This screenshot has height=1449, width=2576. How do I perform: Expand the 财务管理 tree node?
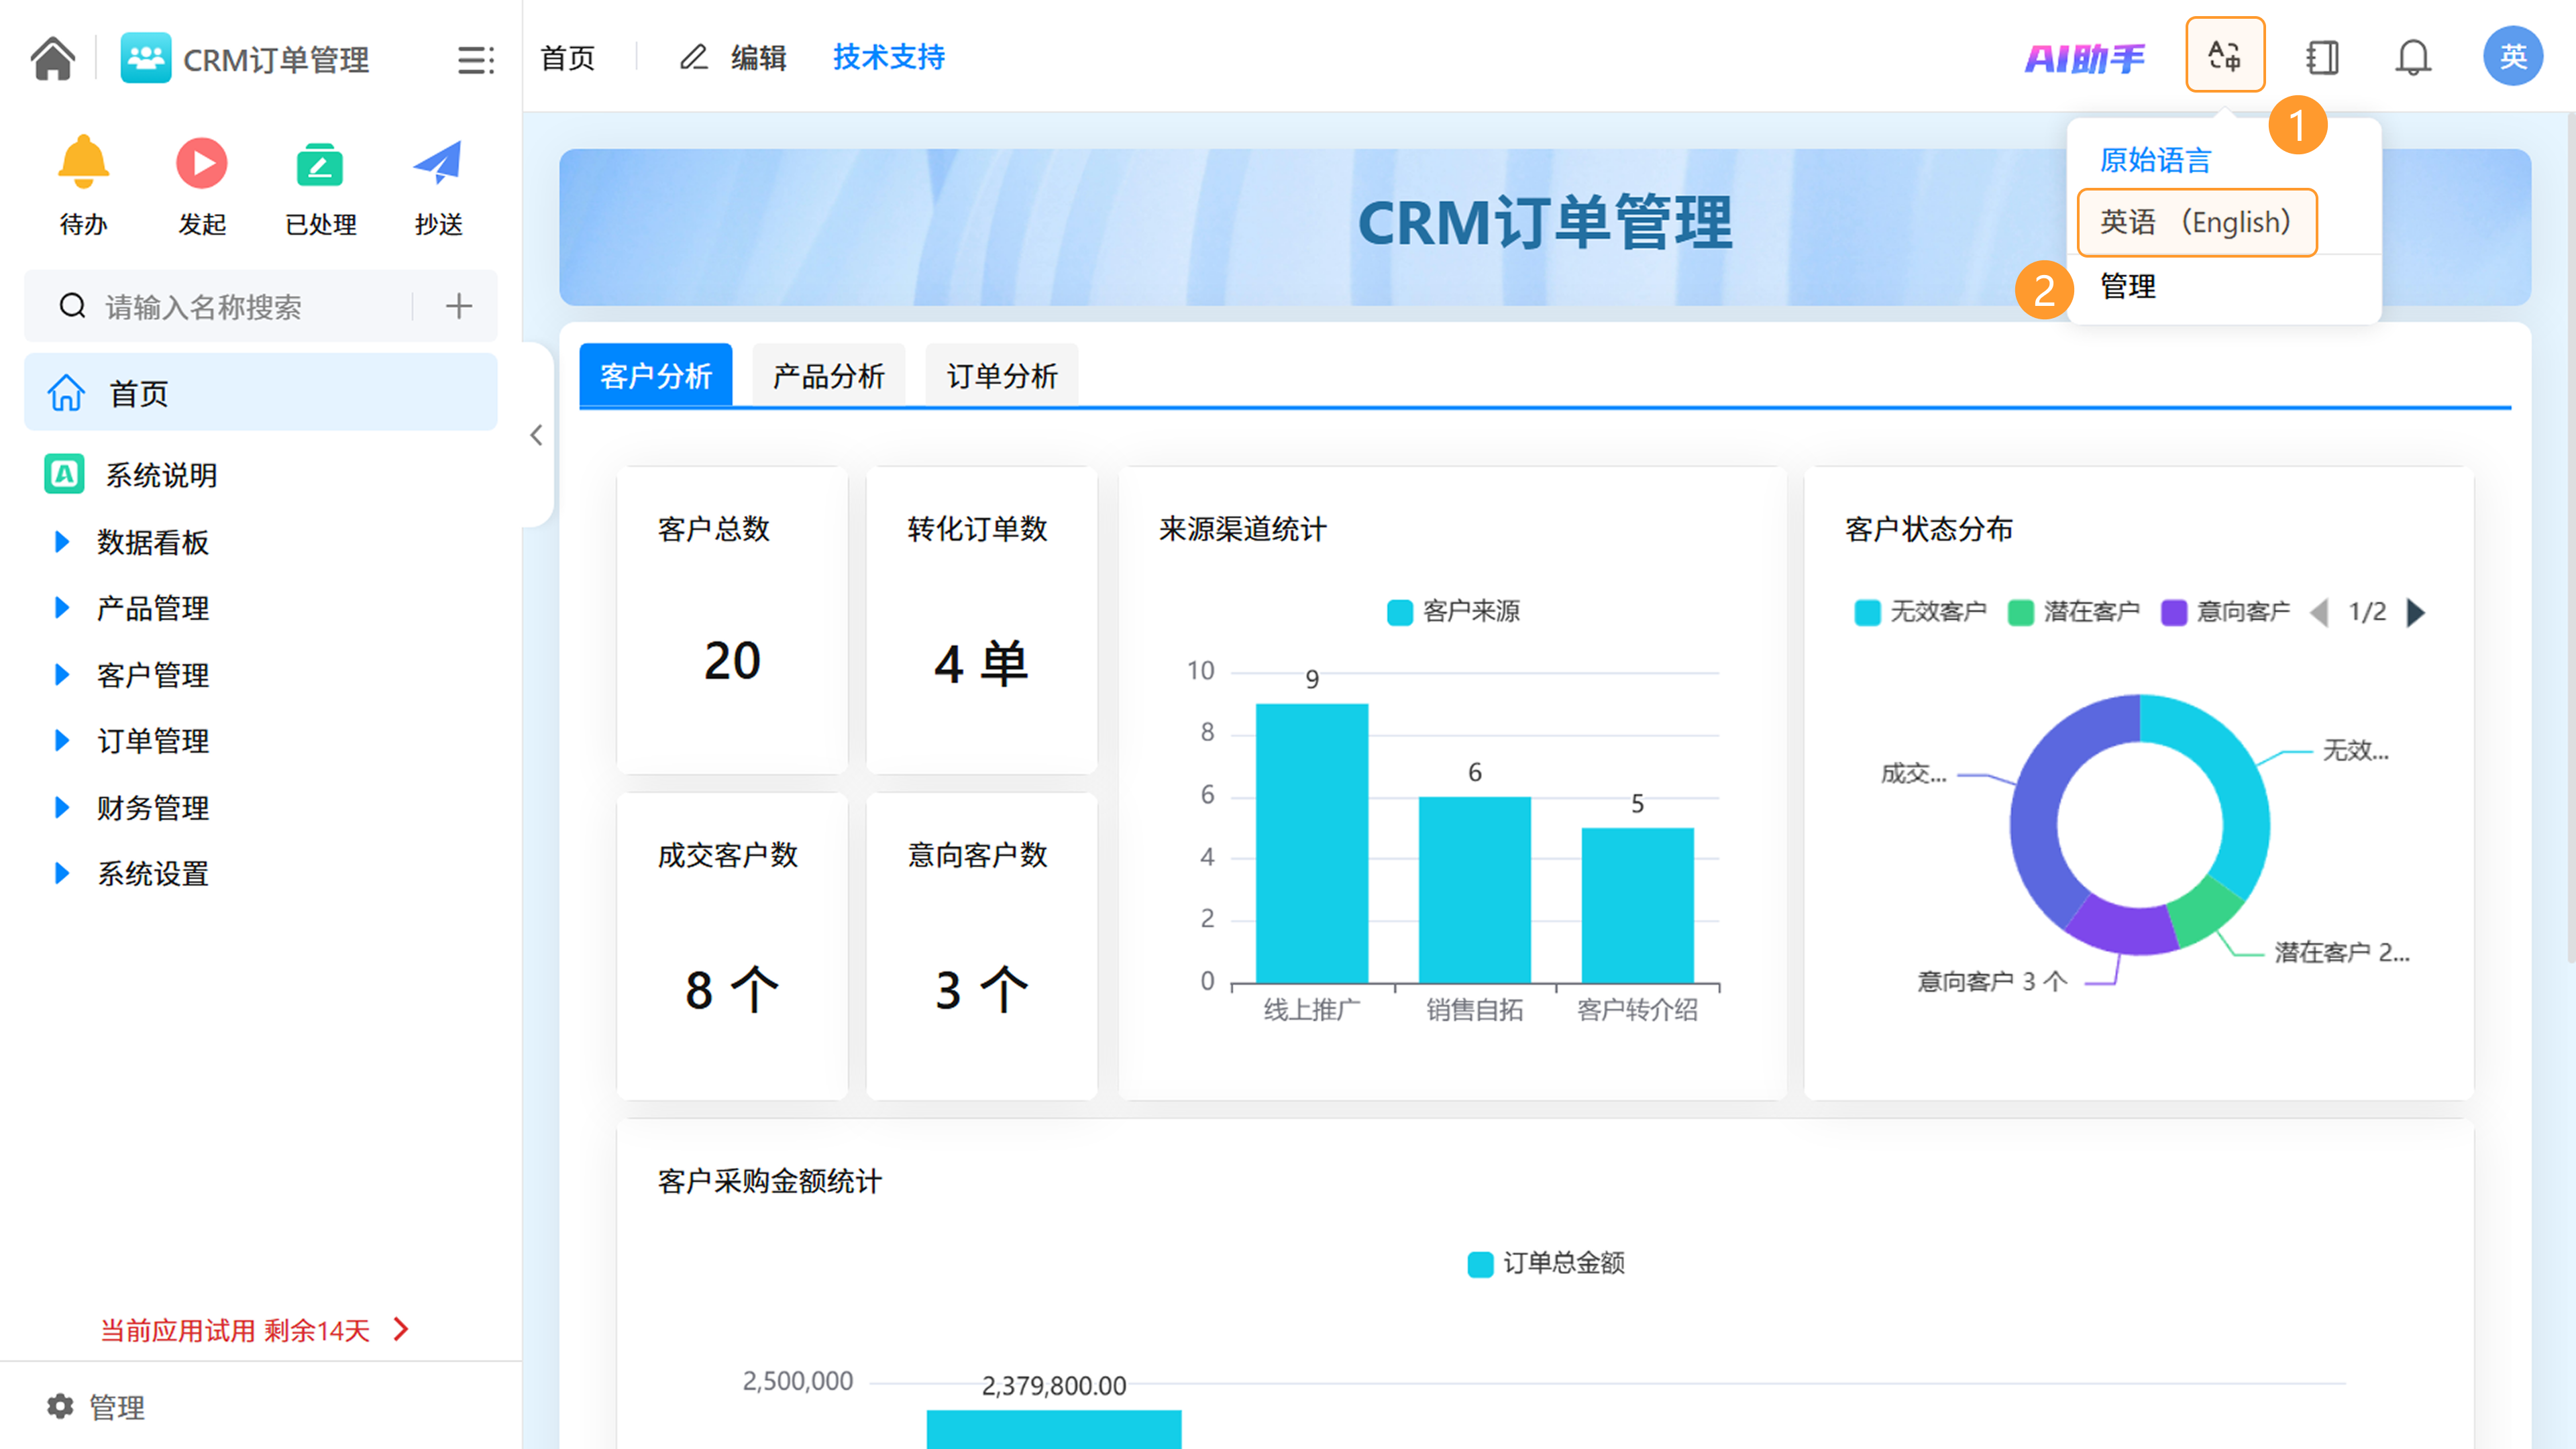tap(61, 808)
